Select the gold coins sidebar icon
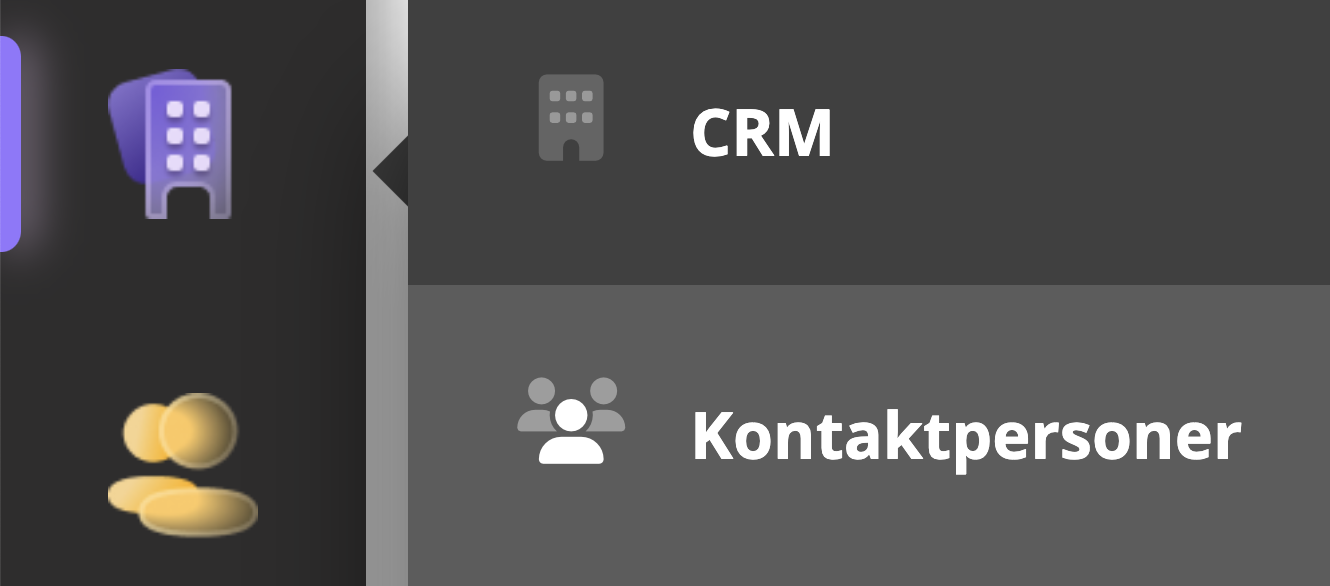Viewport: 1330px width, 586px height. [182, 465]
